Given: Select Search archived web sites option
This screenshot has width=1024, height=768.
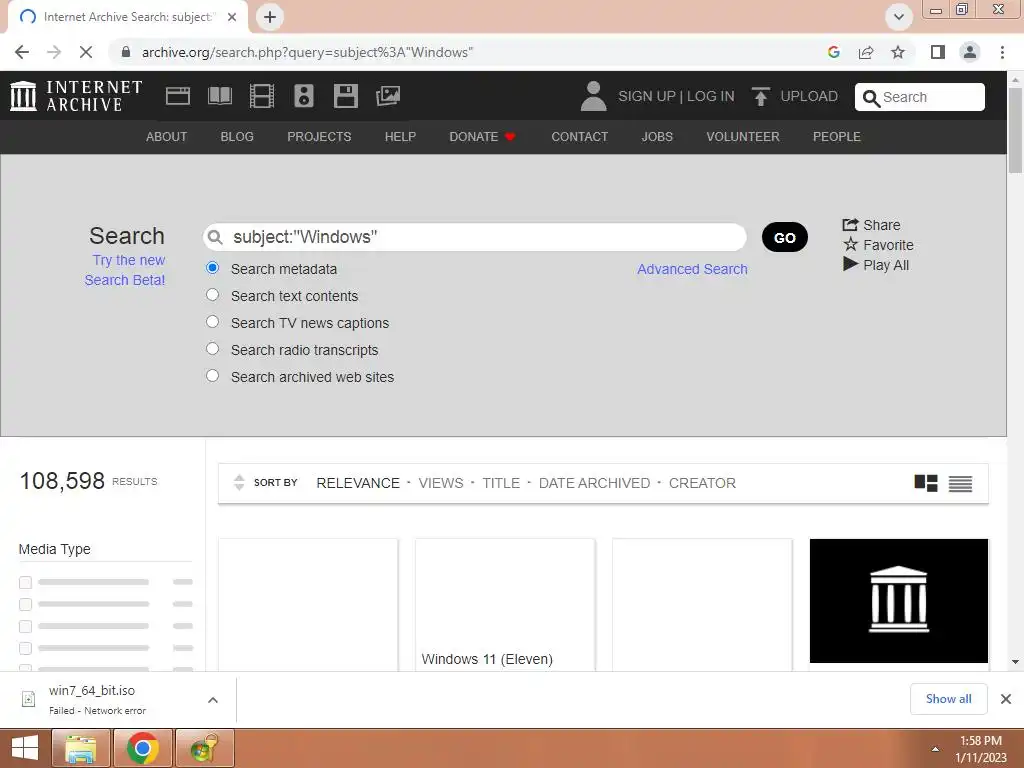Looking at the screenshot, I should 212,376.
